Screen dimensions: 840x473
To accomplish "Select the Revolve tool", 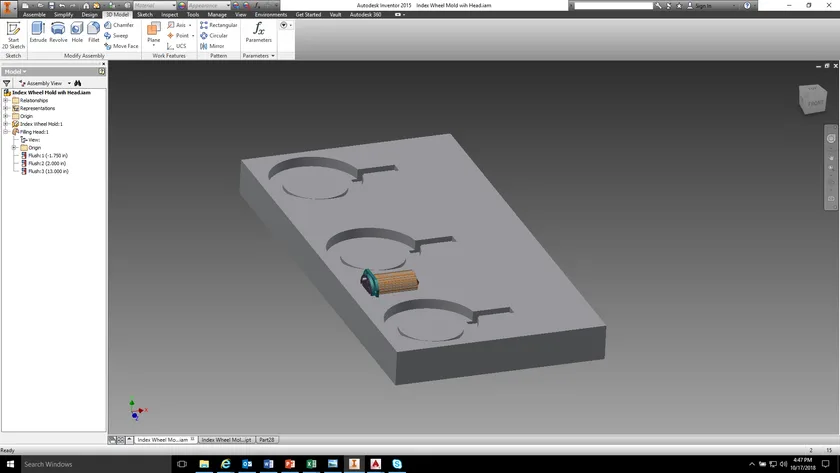I will (x=58, y=32).
